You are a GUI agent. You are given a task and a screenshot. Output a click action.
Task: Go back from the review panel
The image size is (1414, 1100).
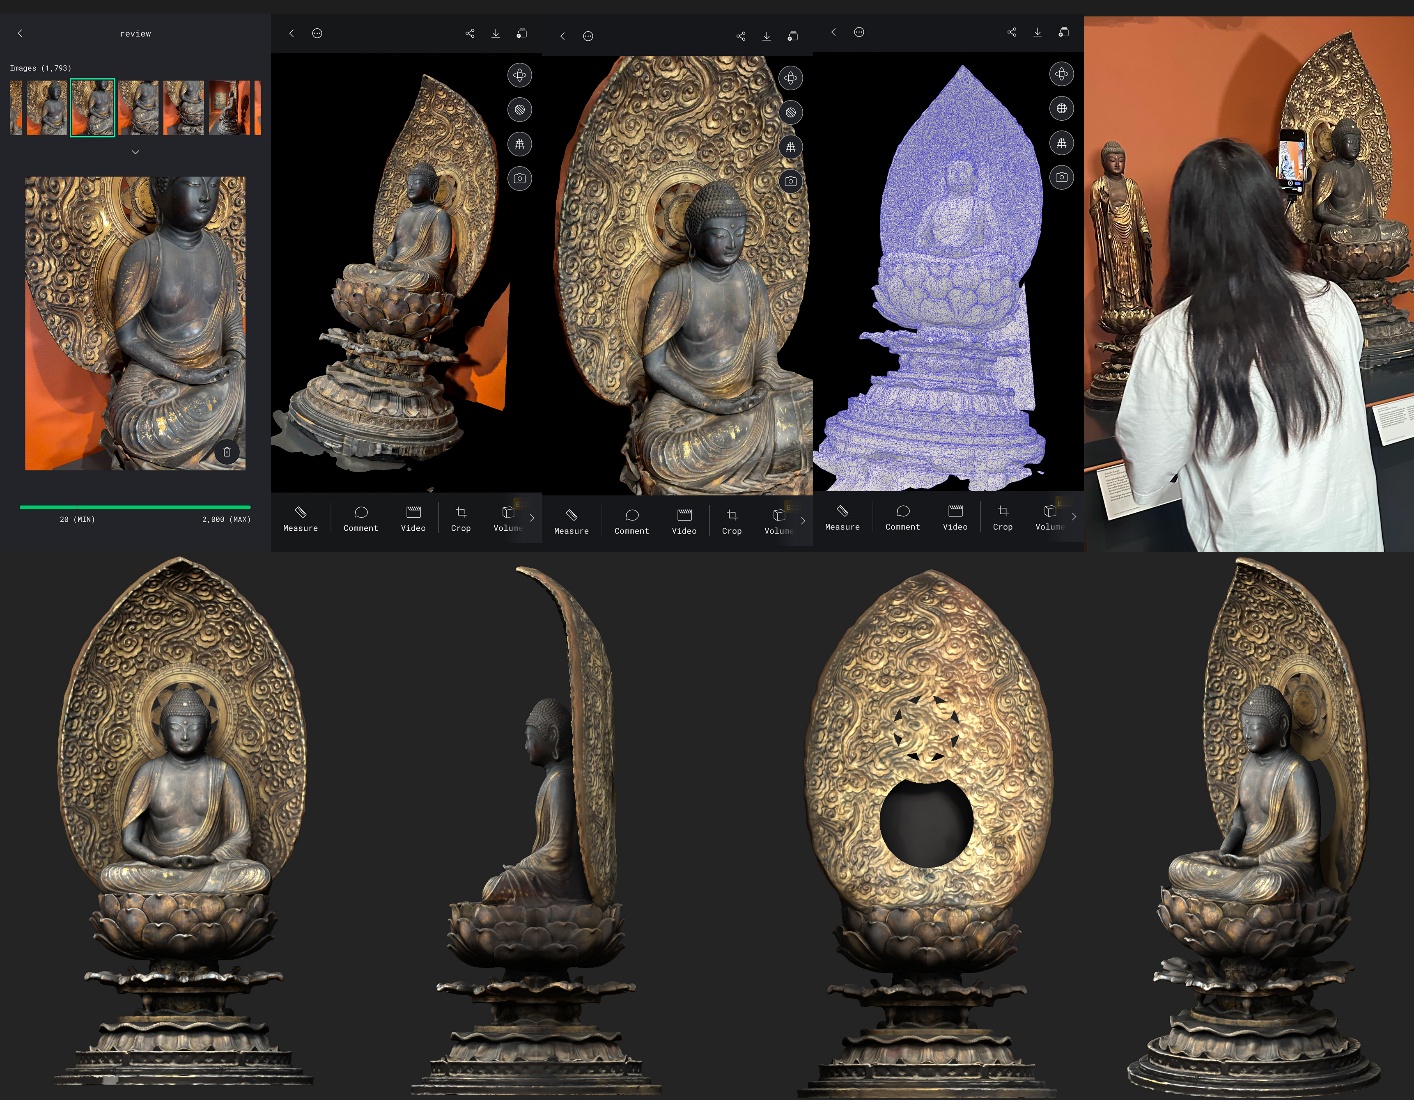point(20,34)
